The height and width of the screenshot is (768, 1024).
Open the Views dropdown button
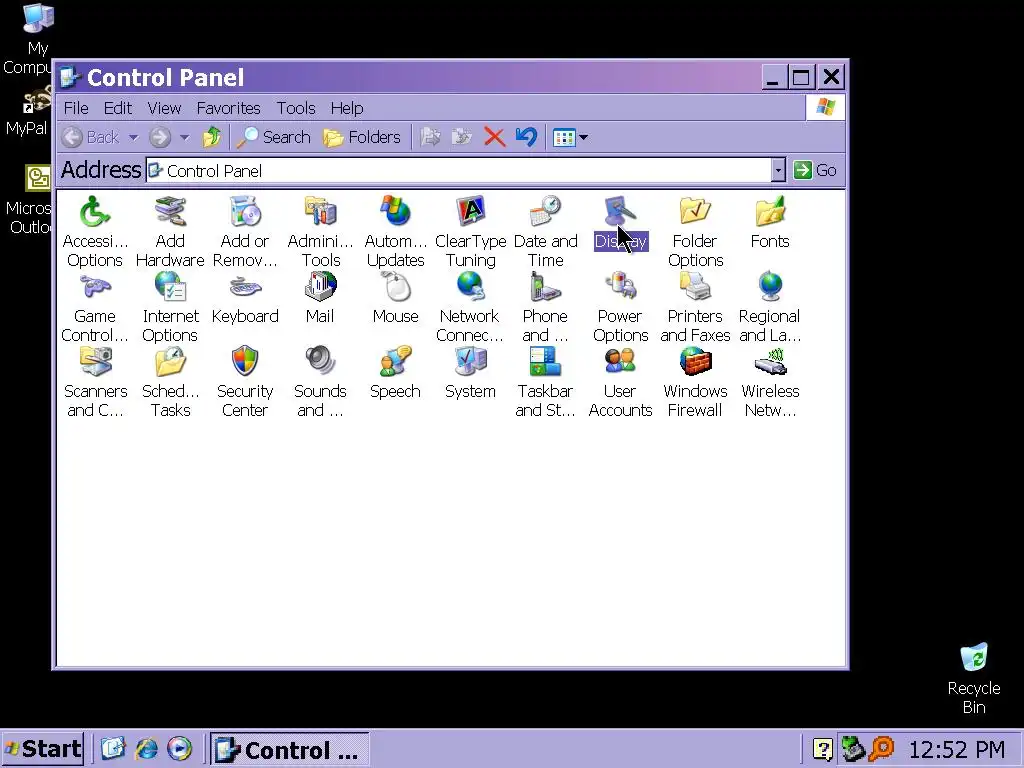click(x=570, y=137)
